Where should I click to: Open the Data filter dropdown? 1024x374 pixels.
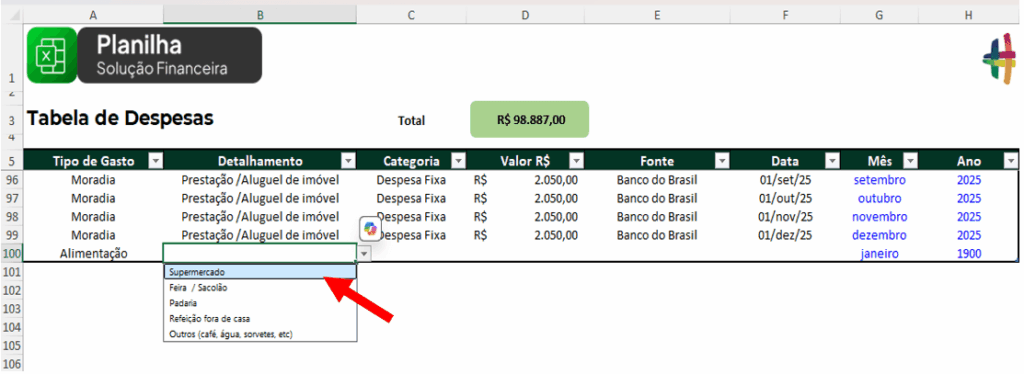point(832,161)
